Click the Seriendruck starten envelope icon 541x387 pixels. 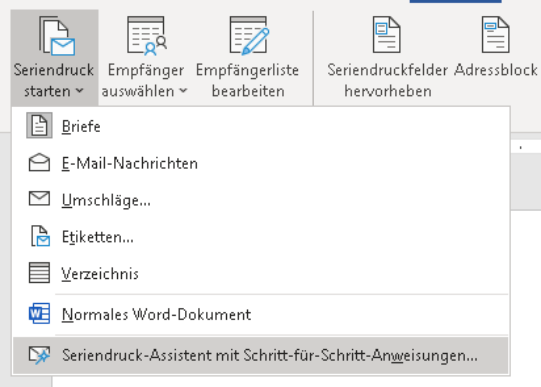pos(57,36)
